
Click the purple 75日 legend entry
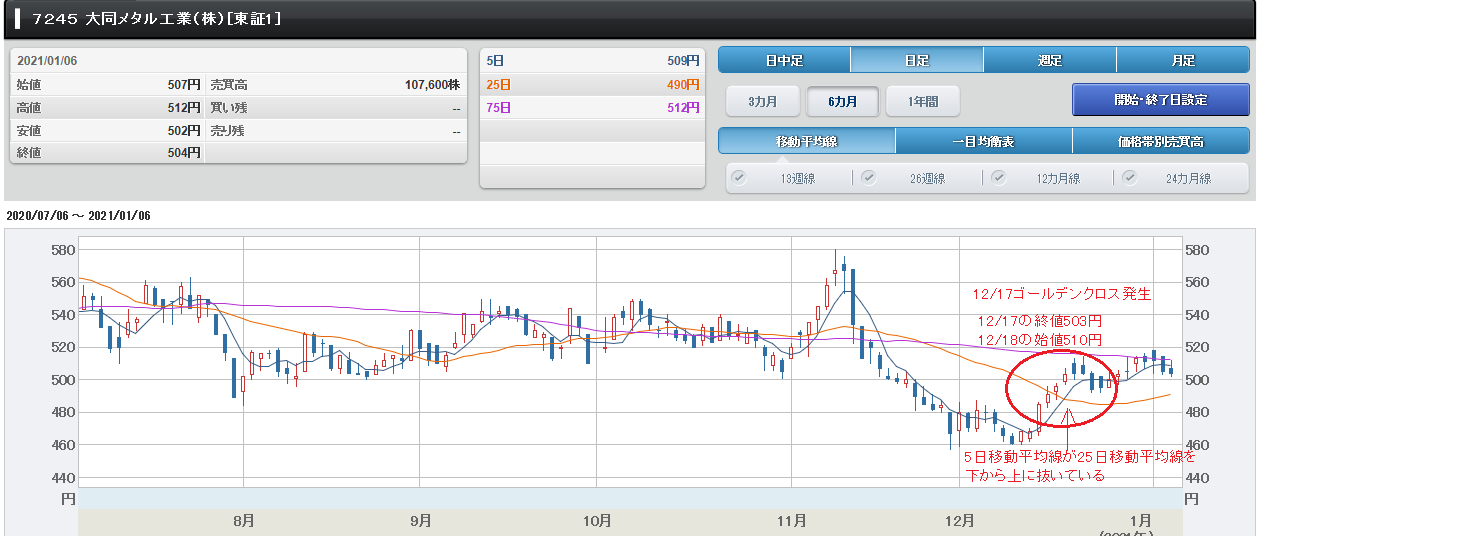592,107
